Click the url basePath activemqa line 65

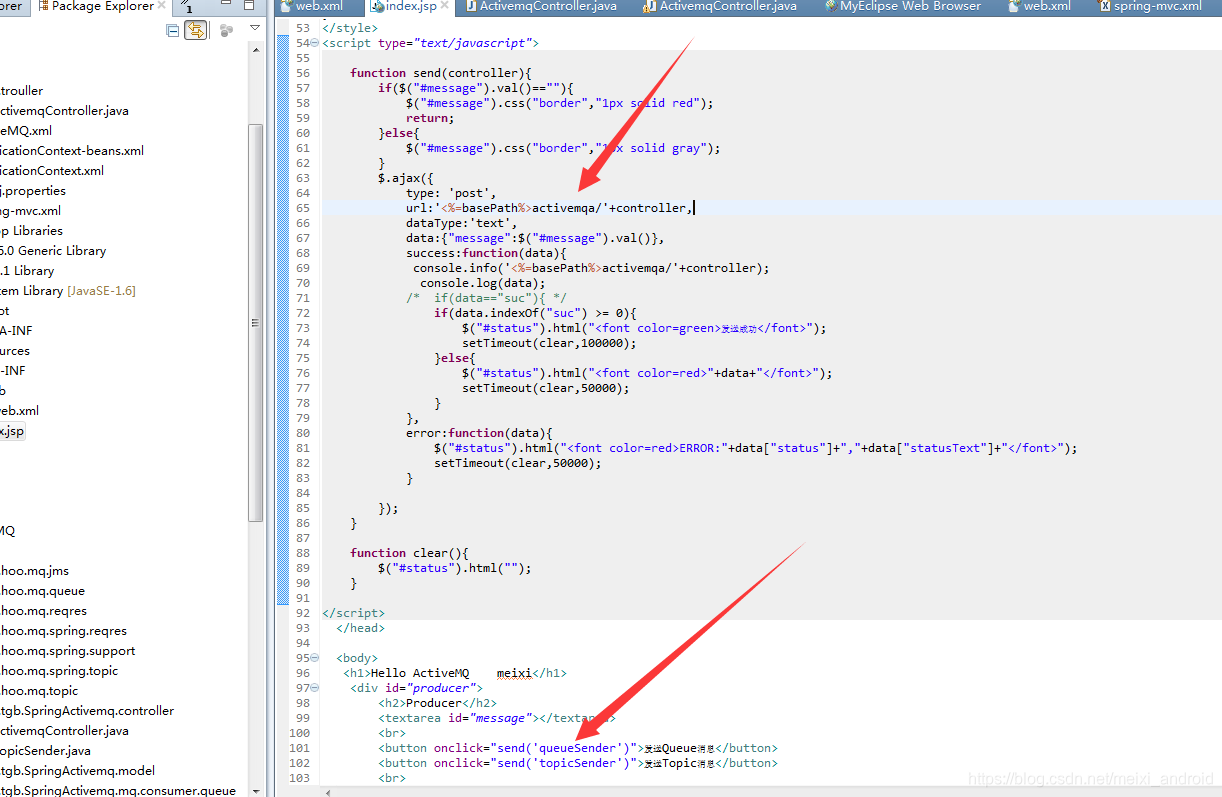tap(548, 208)
